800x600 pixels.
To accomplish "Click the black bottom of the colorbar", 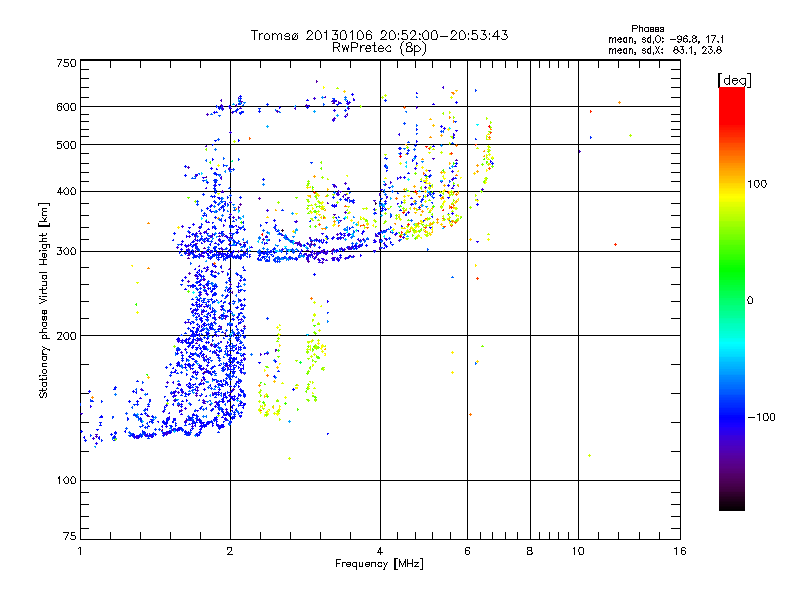I will click(x=732, y=503).
